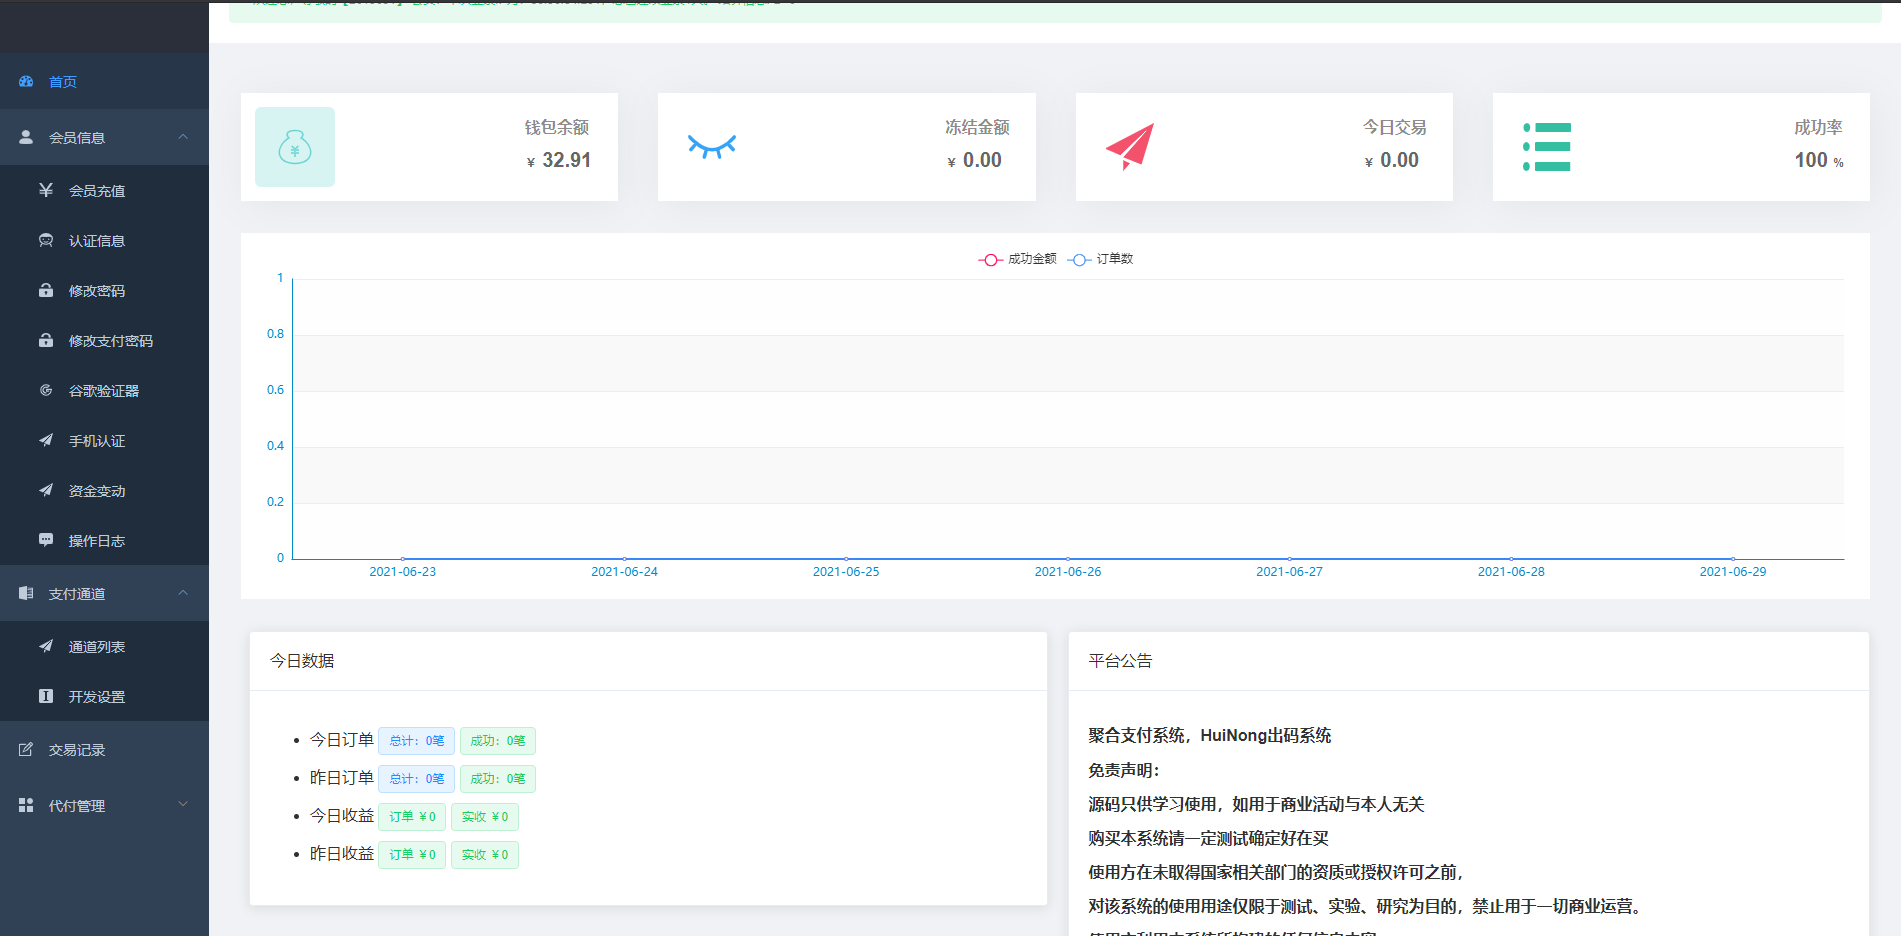The width and height of the screenshot is (1901, 936).
Task: Click the pink paper plane on 今日交易 card
Action: click(1129, 145)
